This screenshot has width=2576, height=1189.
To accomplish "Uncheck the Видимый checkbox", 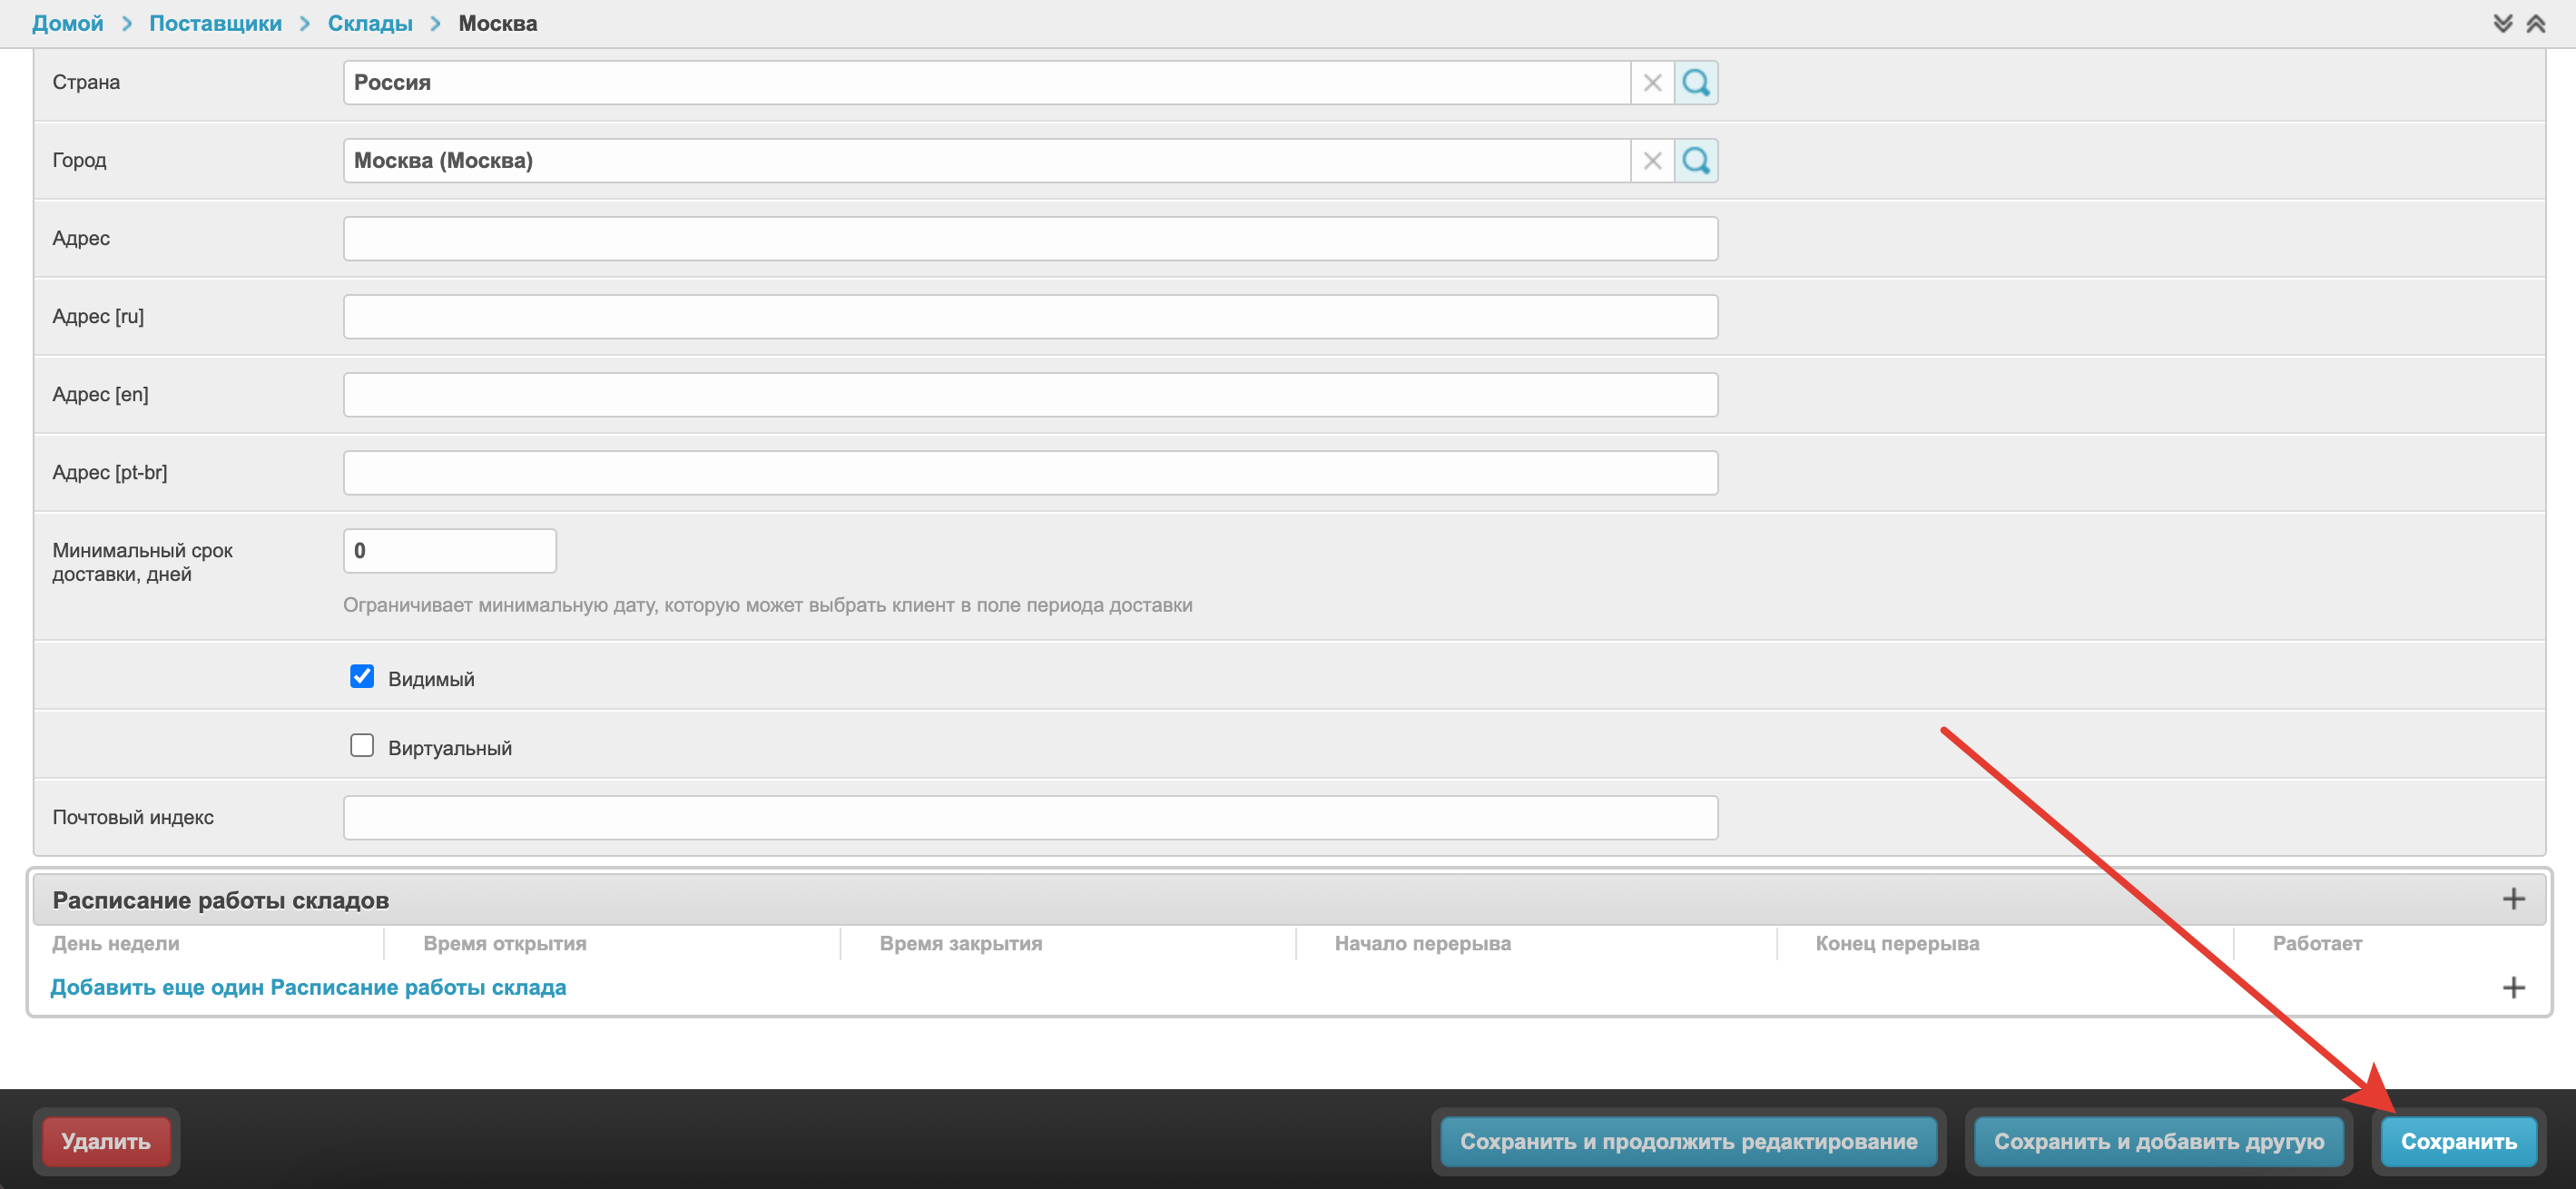I will coord(362,677).
